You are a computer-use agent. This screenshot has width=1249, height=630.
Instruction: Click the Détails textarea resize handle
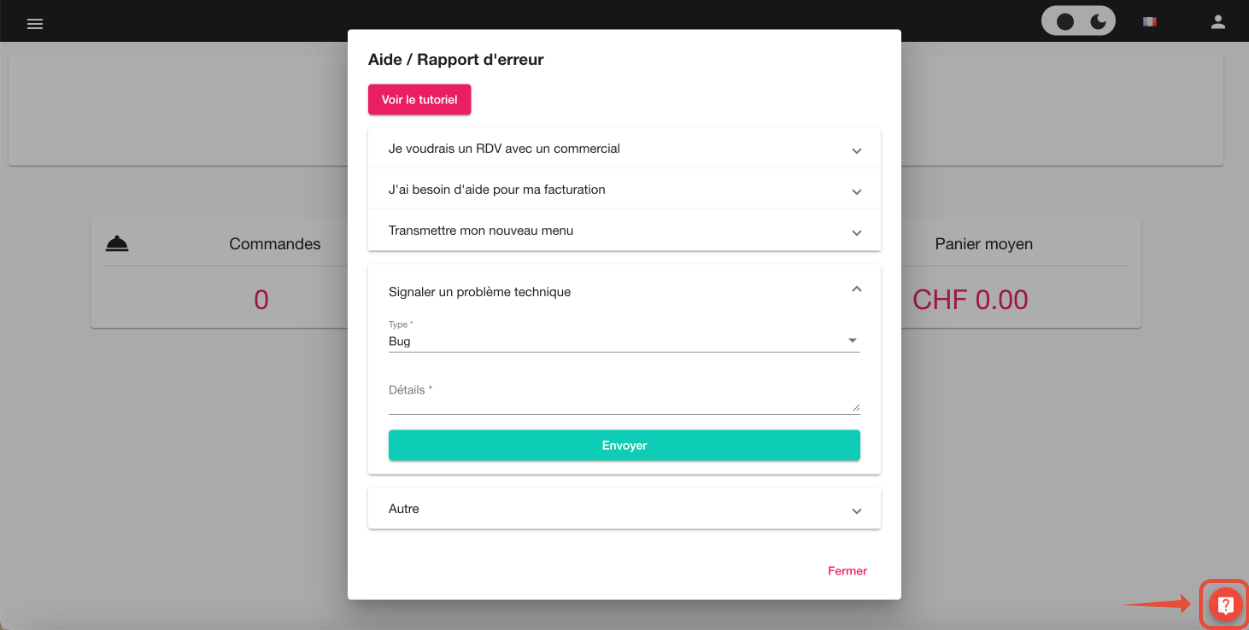pos(856,407)
